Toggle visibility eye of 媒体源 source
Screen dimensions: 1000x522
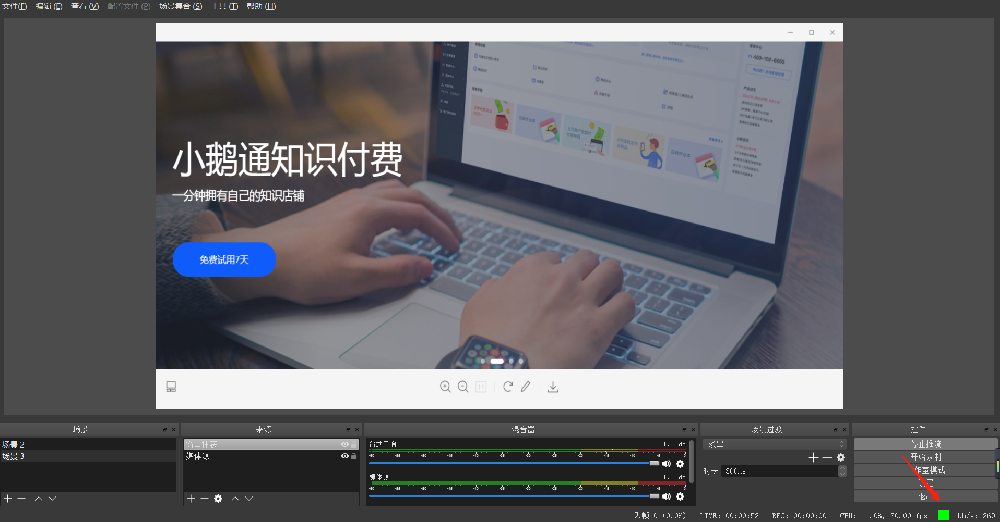(344, 456)
